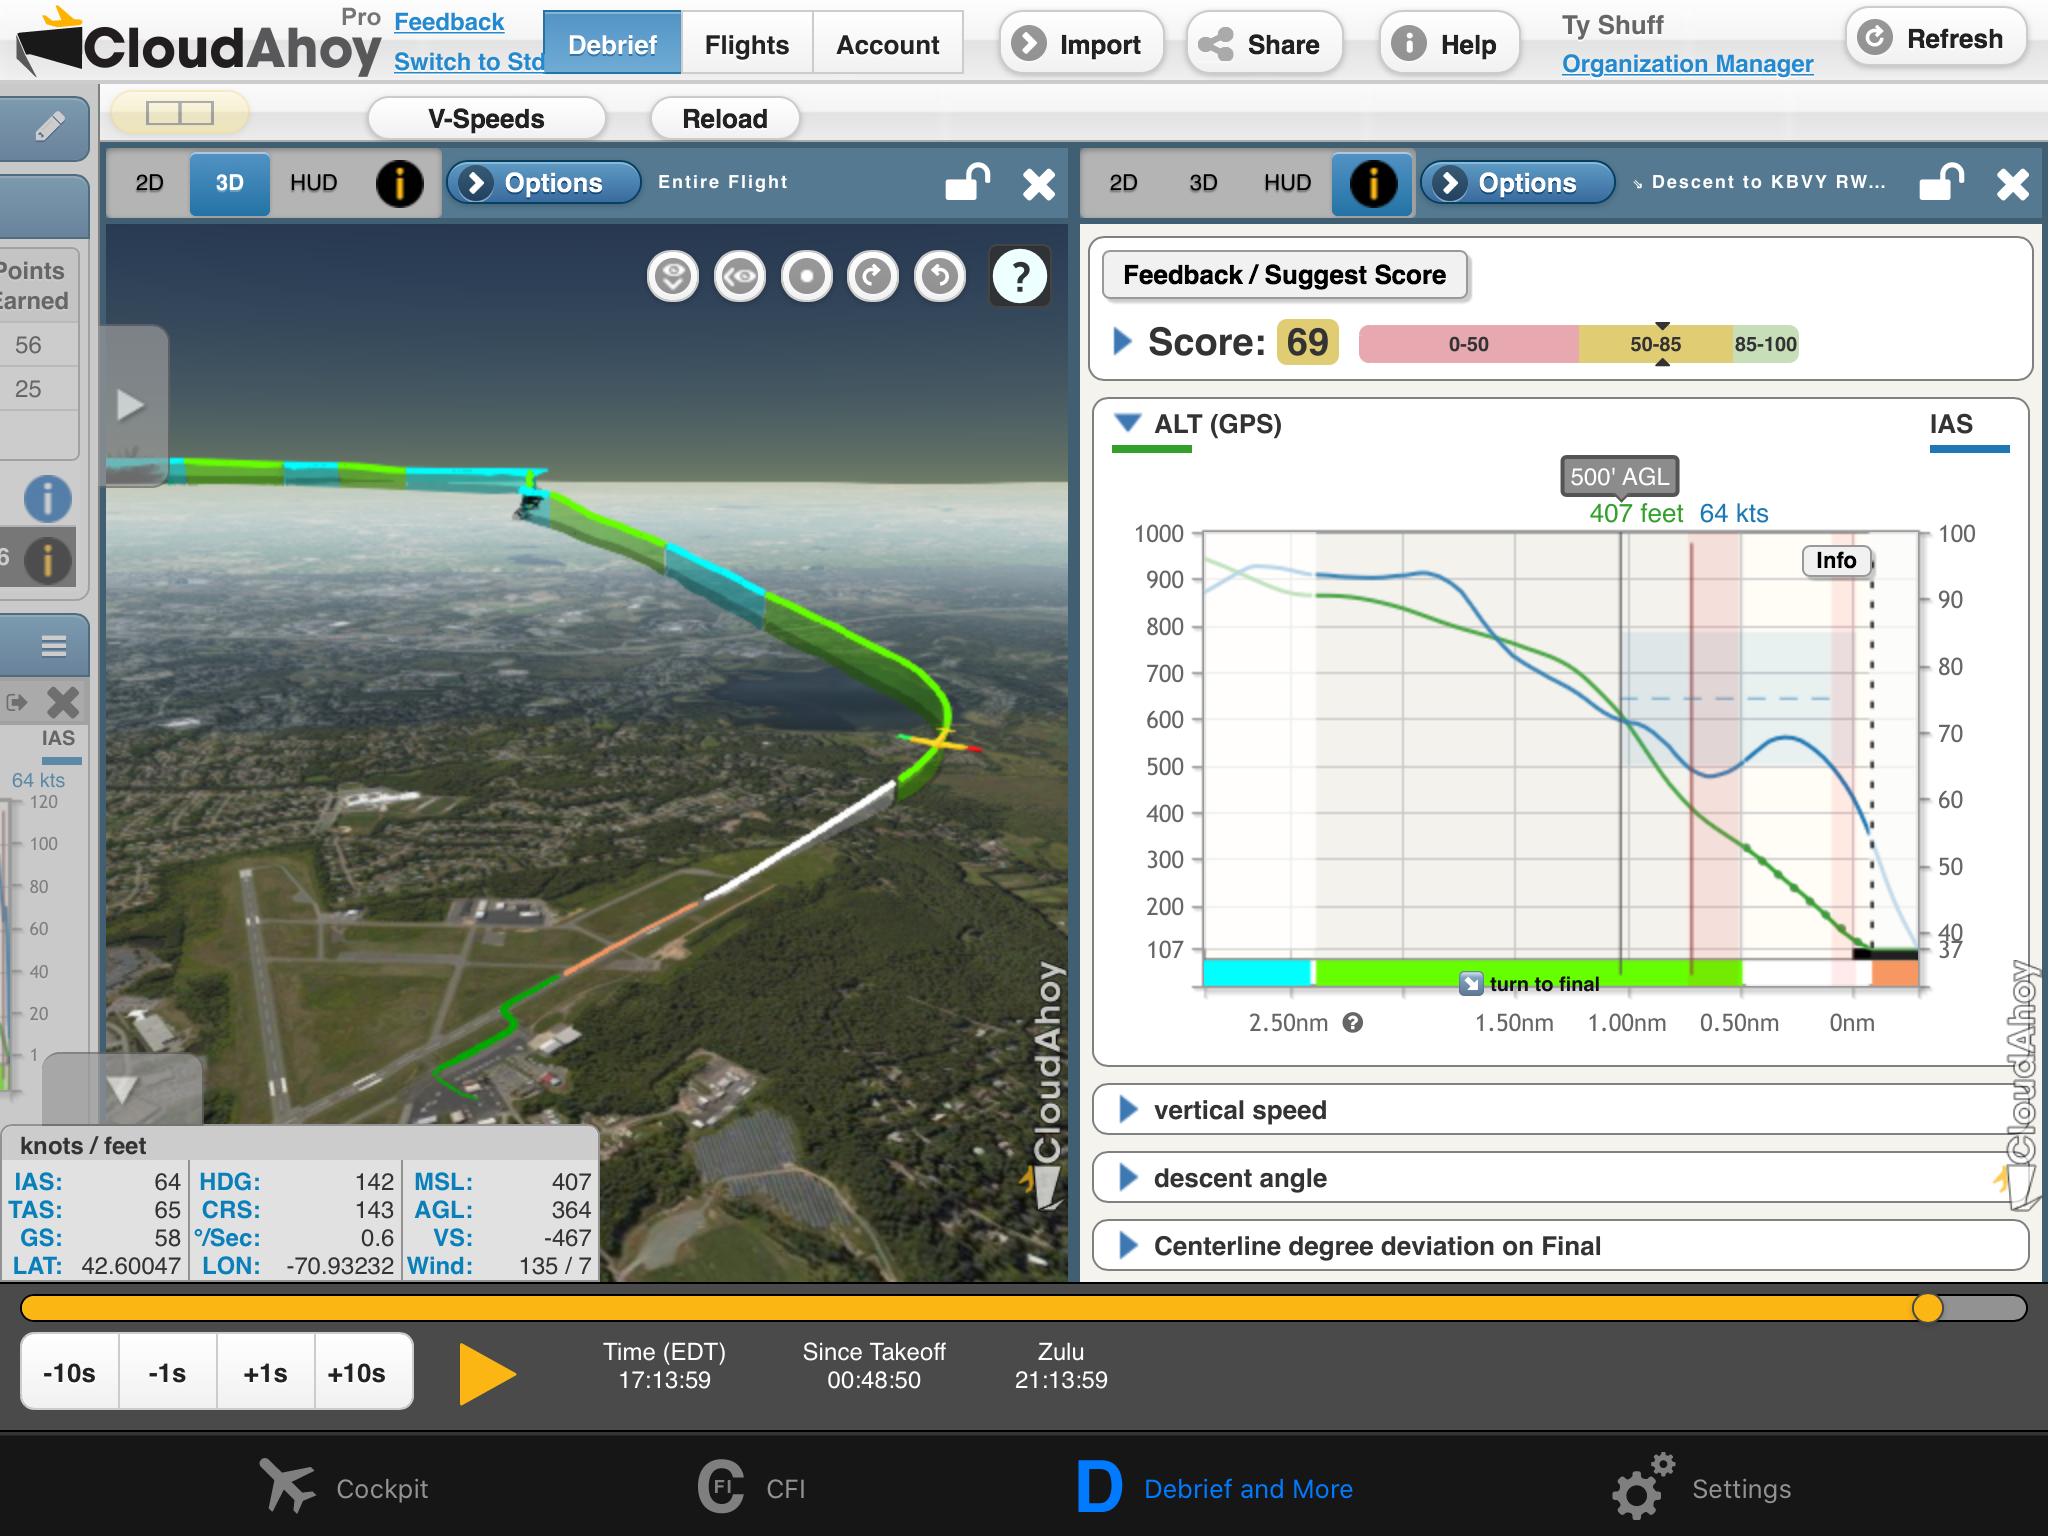Open the Flights tab
Image resolution: width=2048 pixels, height=1536 pixels.
tap(746, 44)
